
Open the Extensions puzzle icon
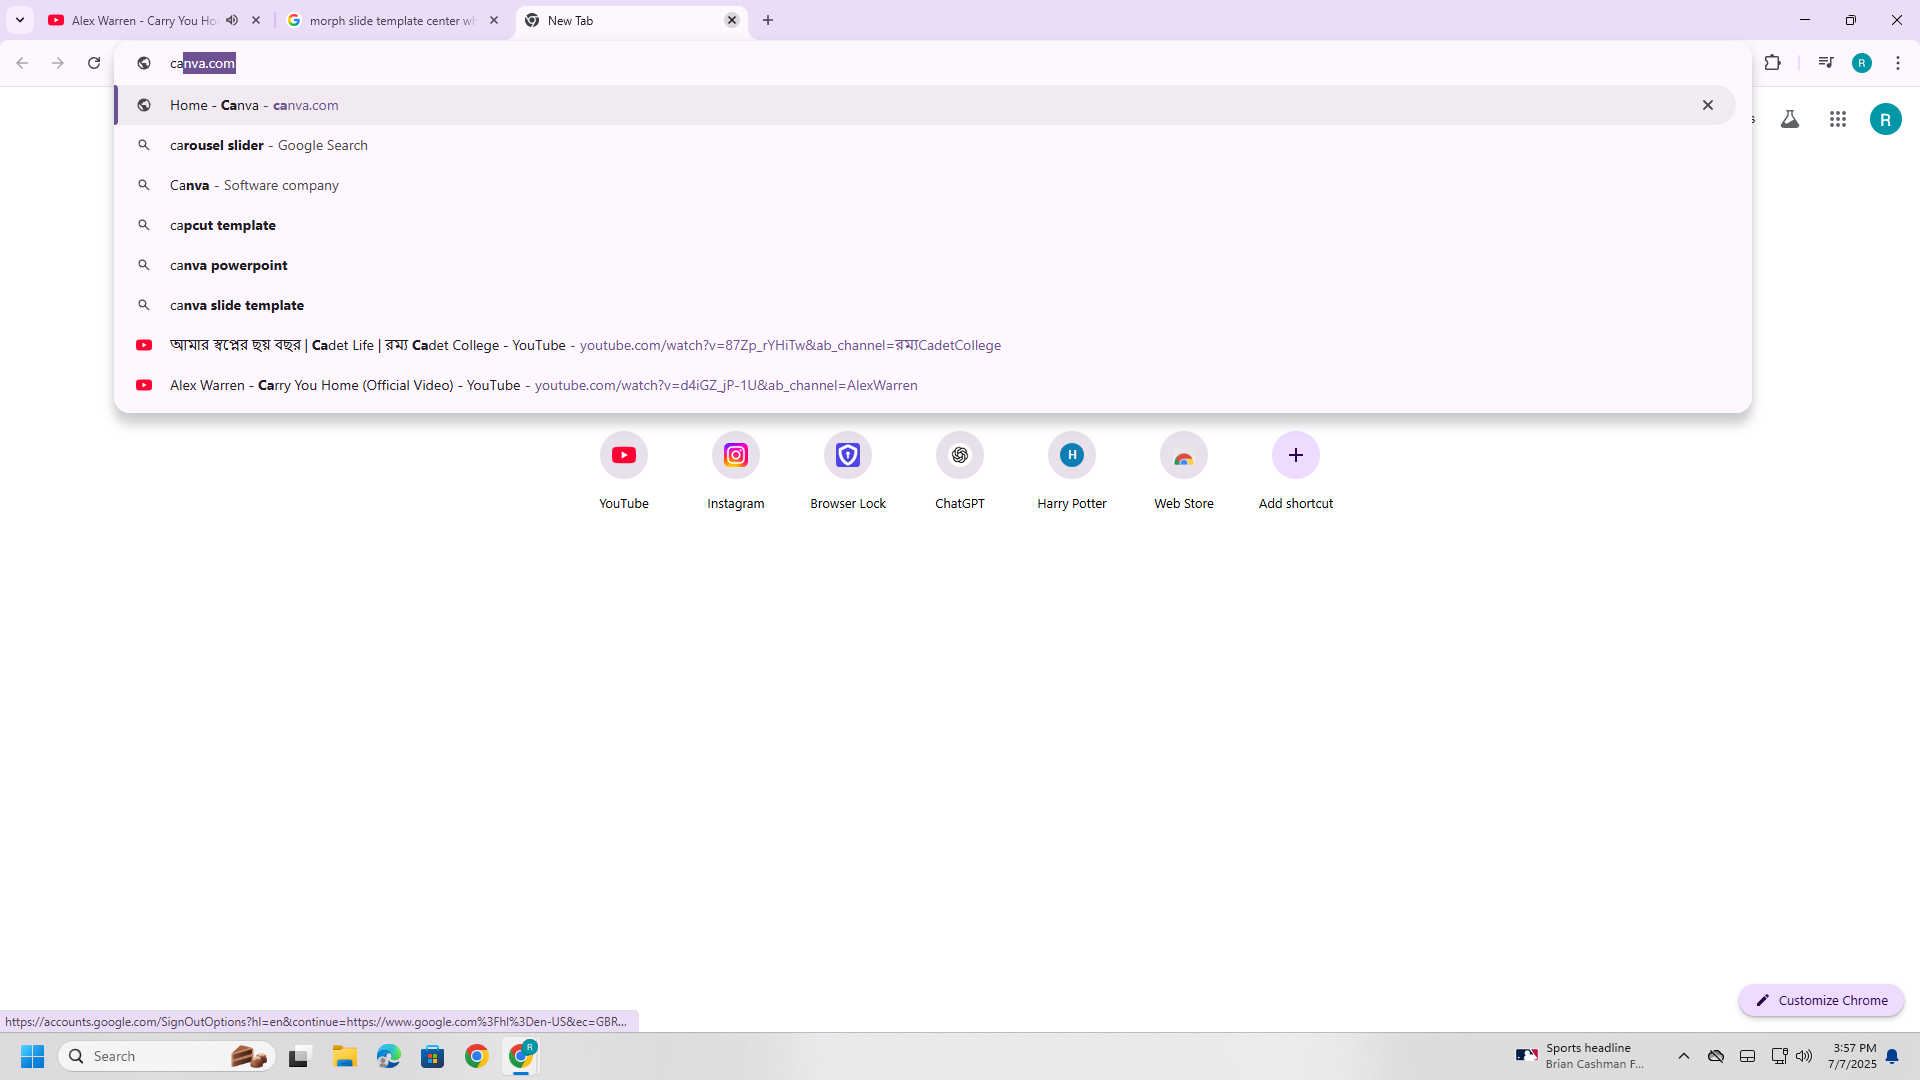(x=1773, y=63)
